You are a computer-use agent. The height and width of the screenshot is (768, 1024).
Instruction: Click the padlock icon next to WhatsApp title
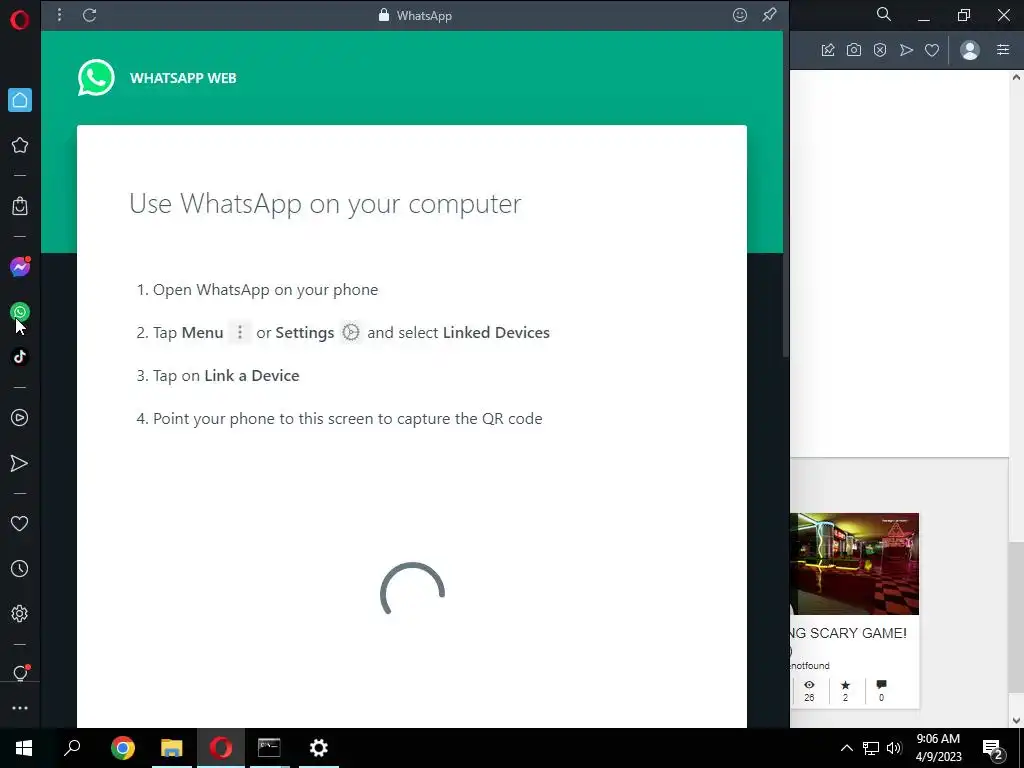[384, 15]
